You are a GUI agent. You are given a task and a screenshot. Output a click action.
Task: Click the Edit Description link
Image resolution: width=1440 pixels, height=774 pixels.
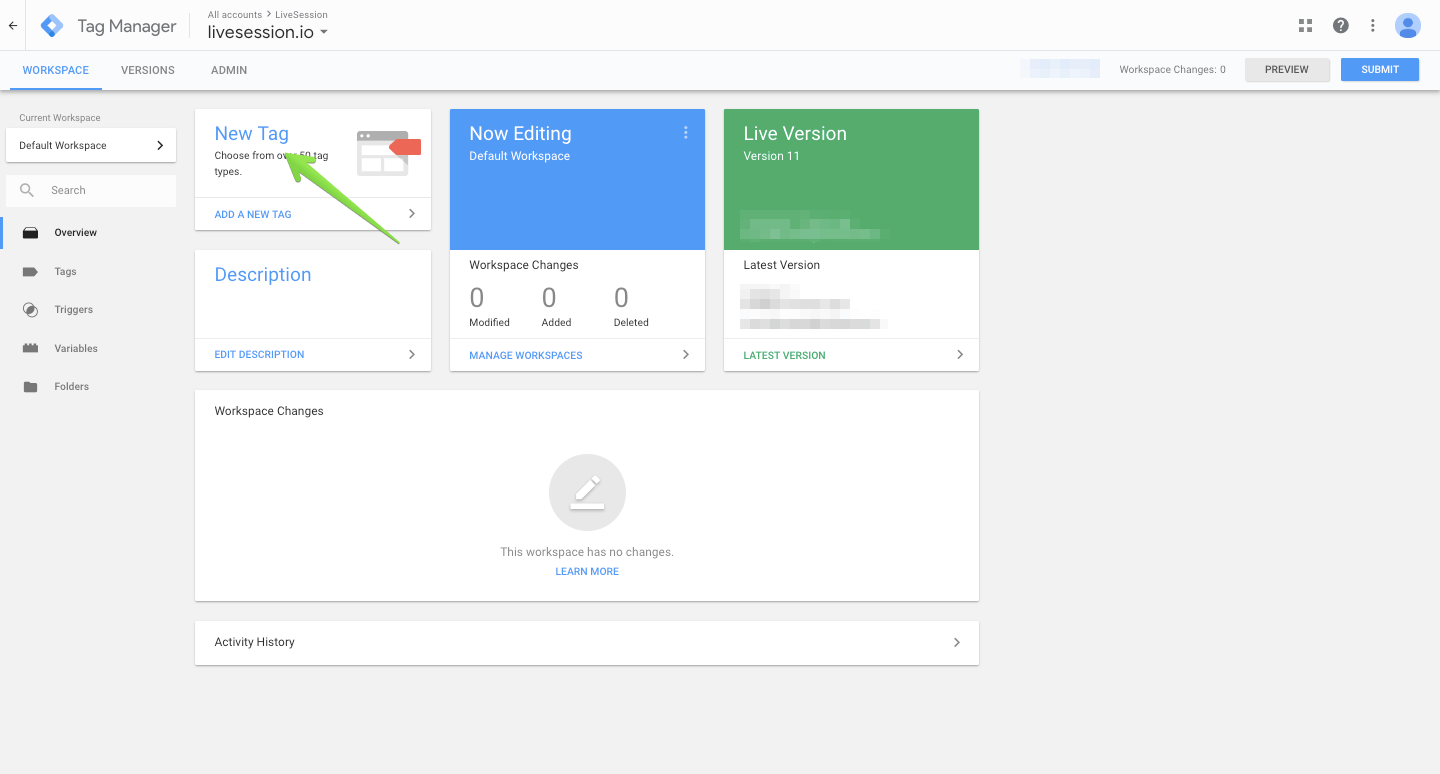(259, 355)
